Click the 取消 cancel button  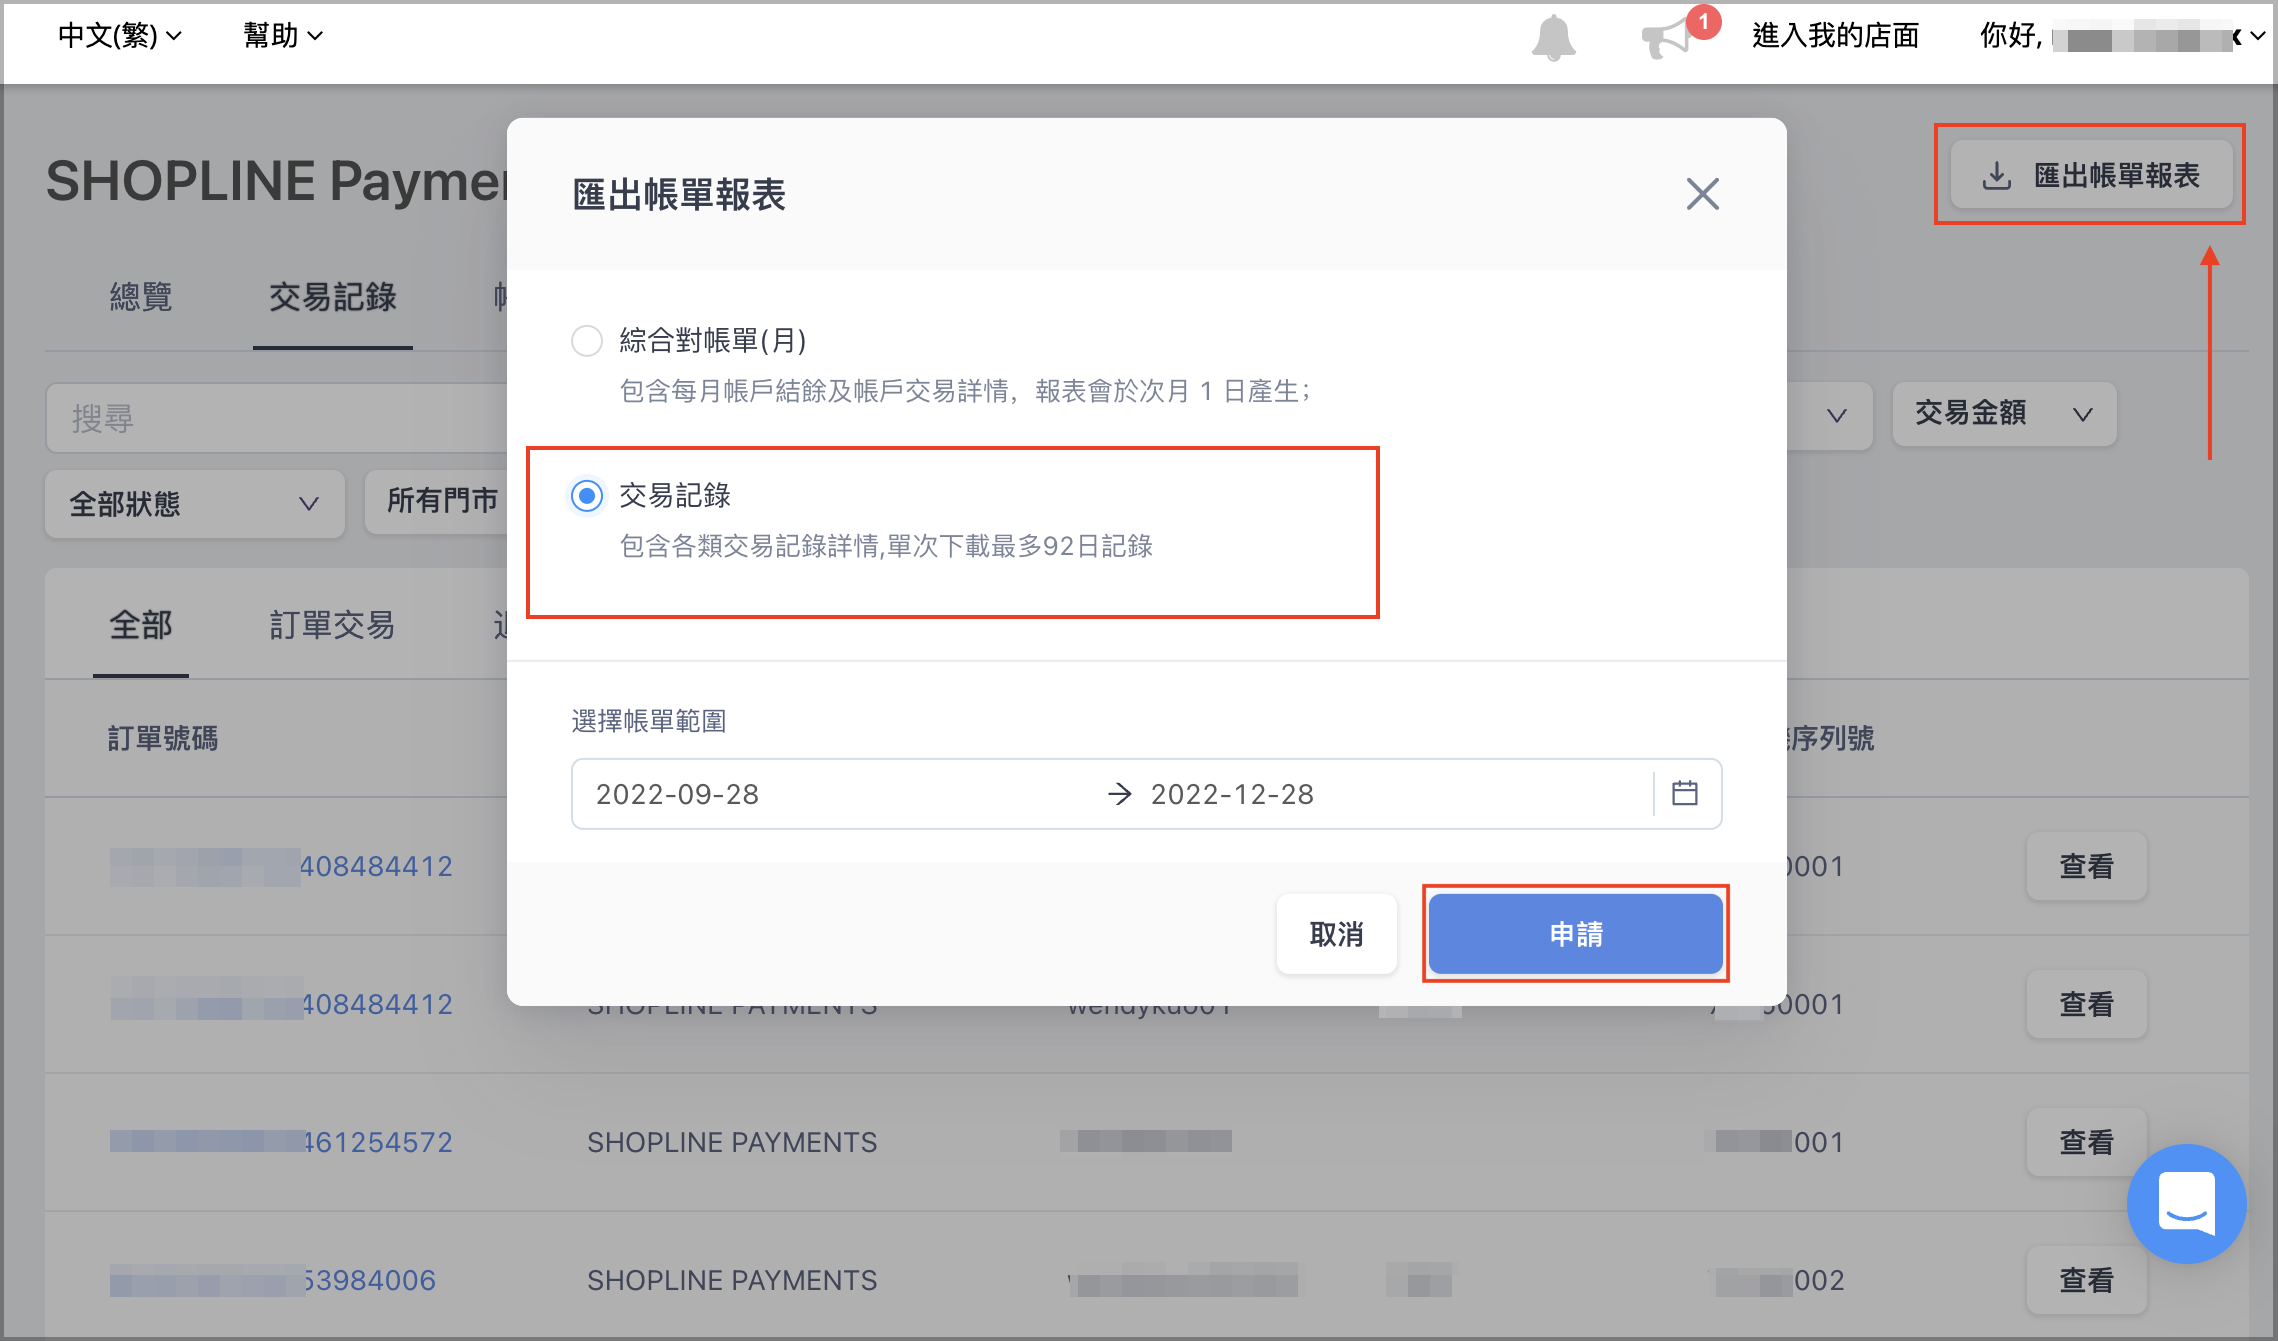[1337, 934]
